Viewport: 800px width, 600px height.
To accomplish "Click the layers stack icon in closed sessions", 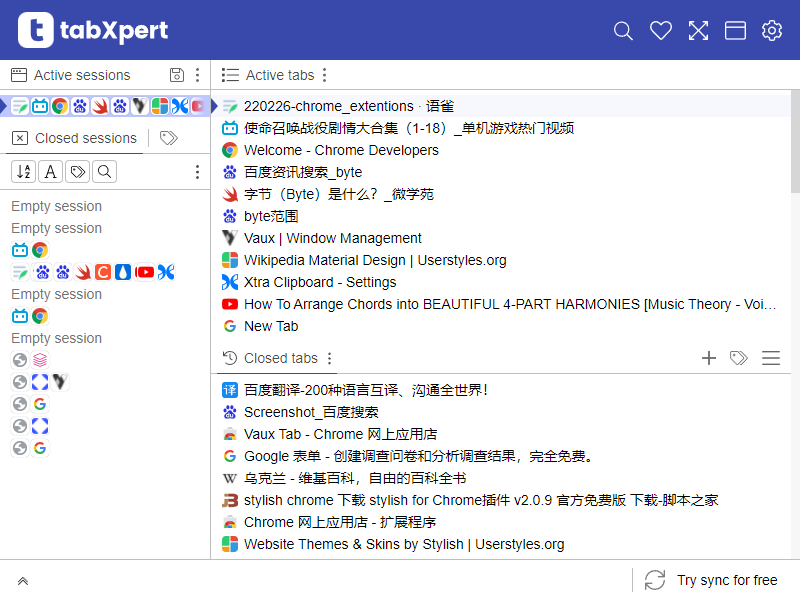I will point(40,360).
